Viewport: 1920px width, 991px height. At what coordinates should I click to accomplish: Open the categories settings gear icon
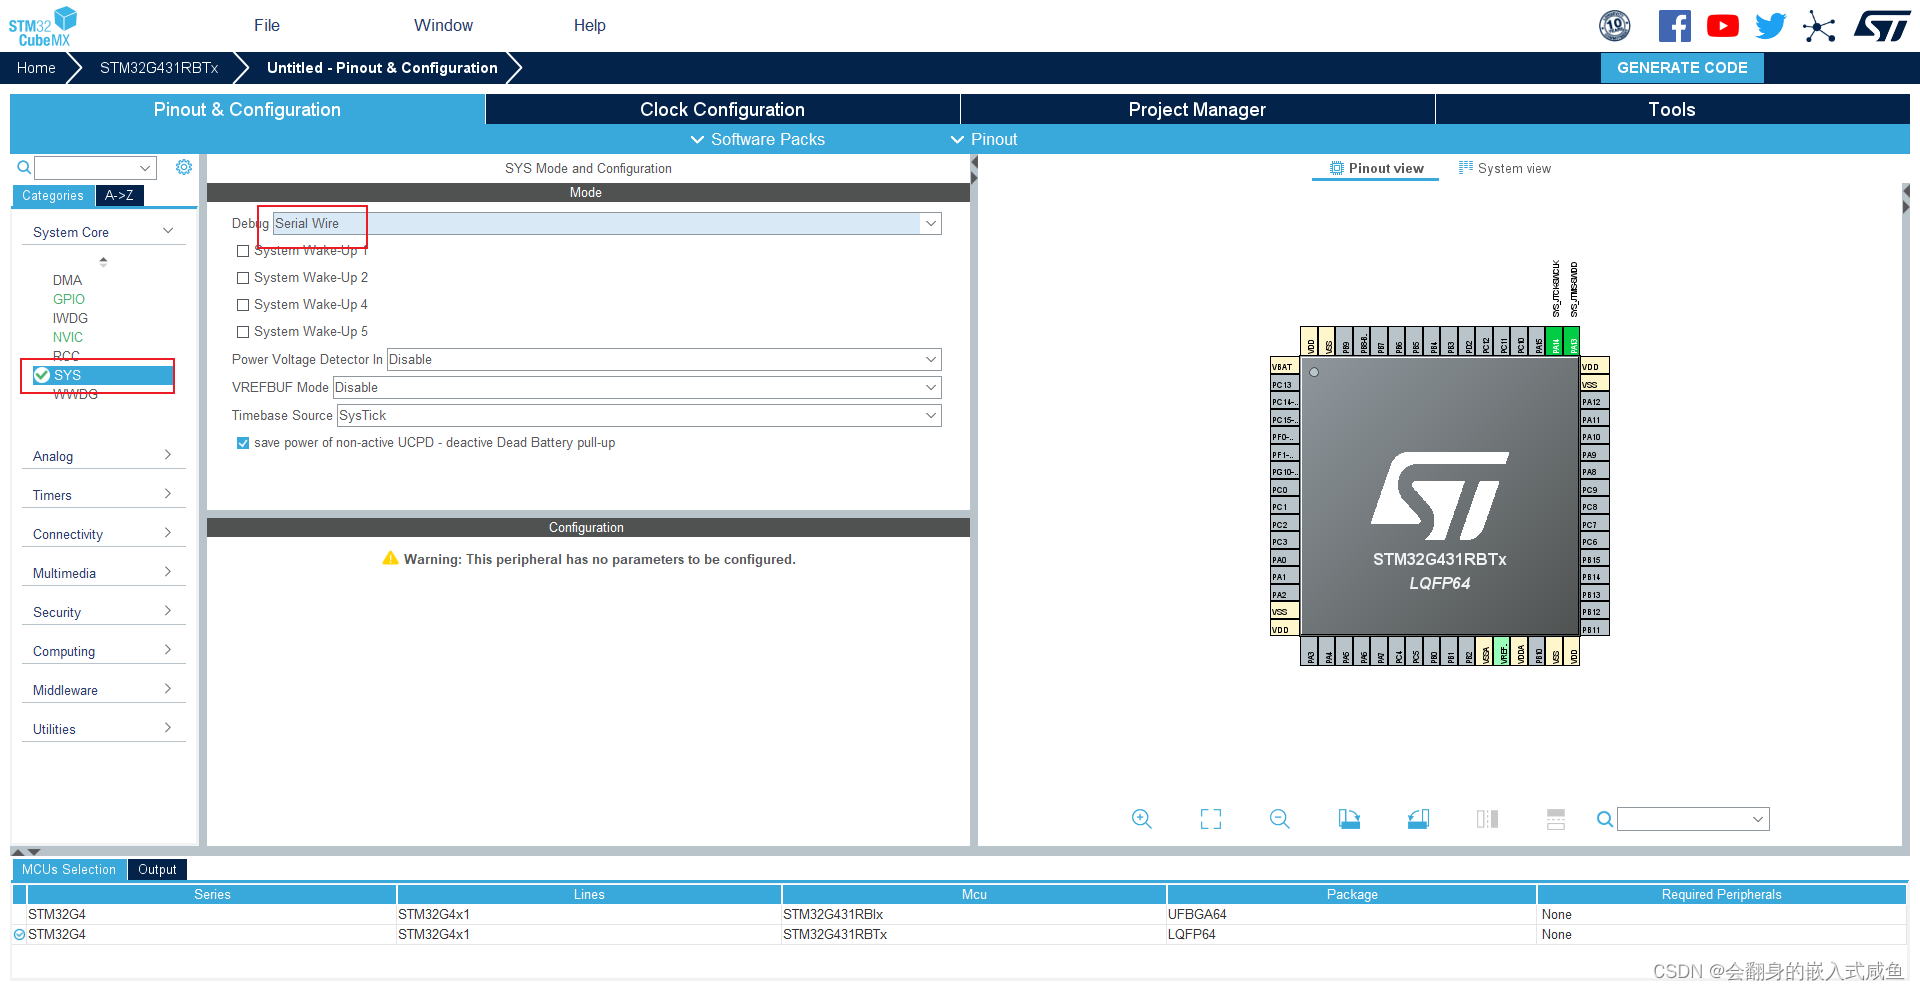(x=184, y=167)
